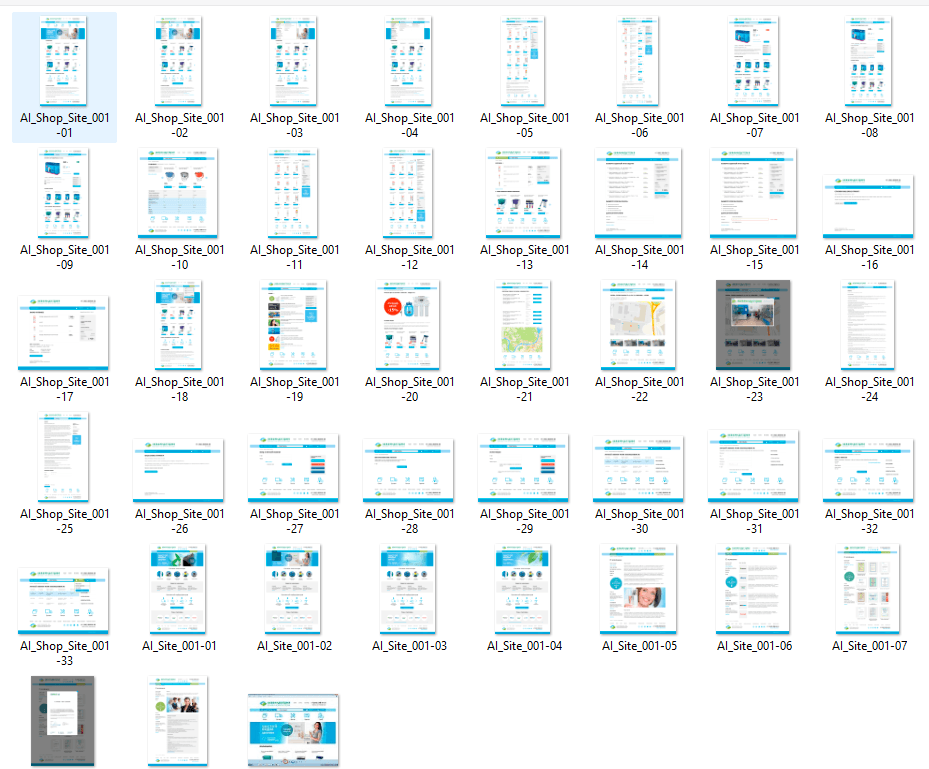Choose the AI_Shop_Site_001-28 thumbnail
The image size is (929, 769).
coord(408,470)
